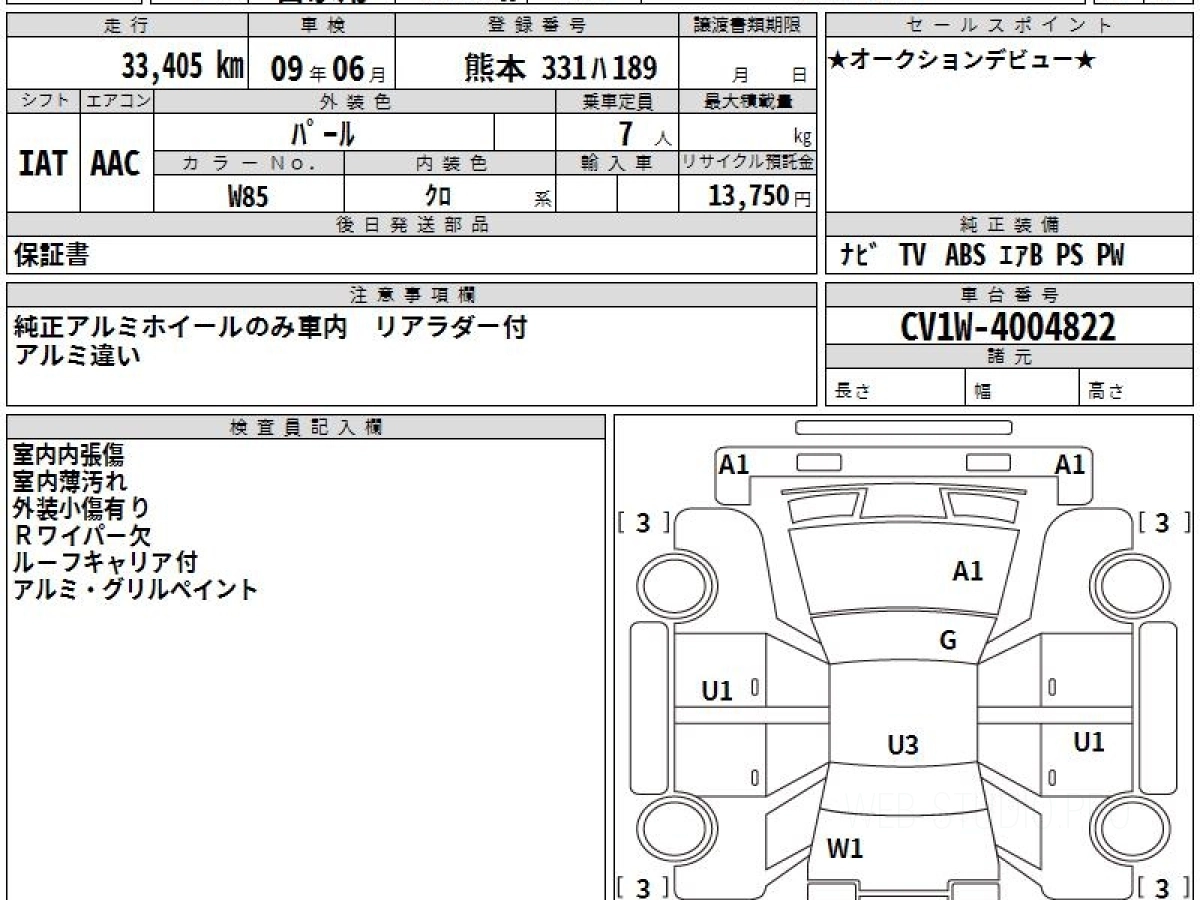Select the 7 人 seating capacity value
Viewport: 1200px width, 900px height.
[644, 133]
